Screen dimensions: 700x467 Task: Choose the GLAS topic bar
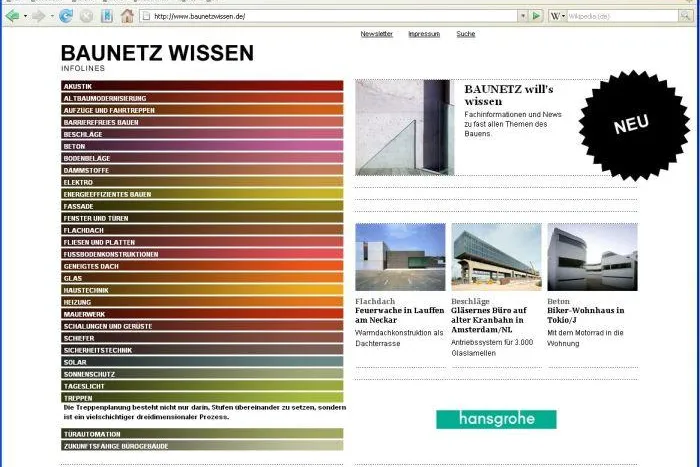point(202,278)
